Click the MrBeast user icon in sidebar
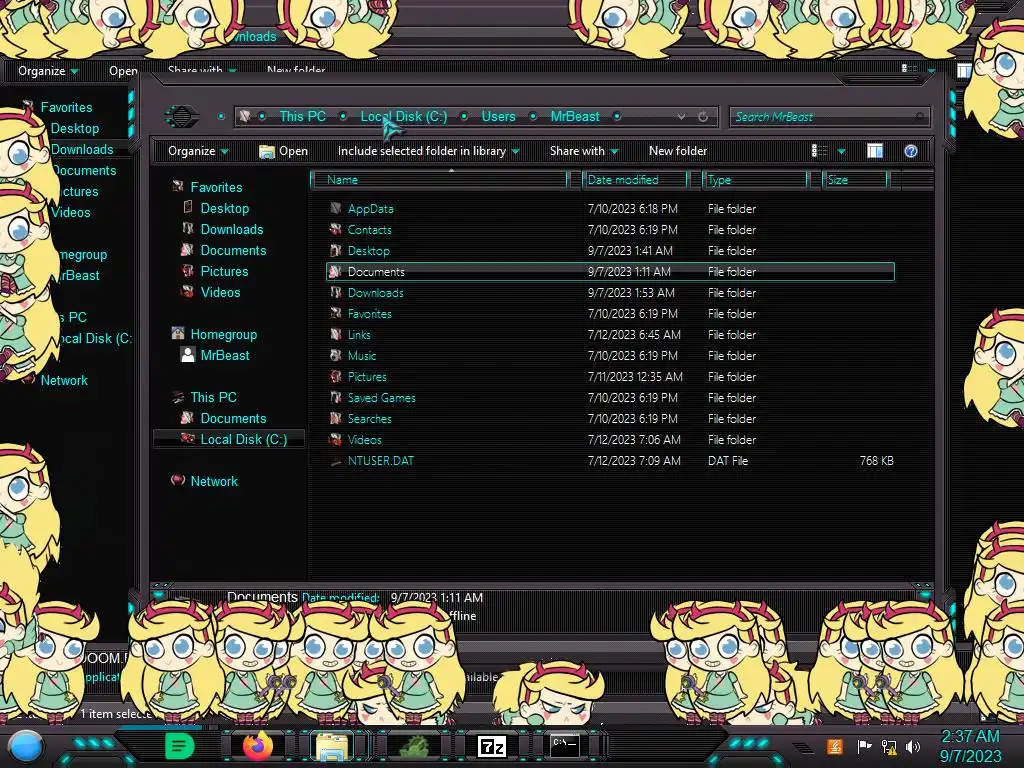 point(187,355)
